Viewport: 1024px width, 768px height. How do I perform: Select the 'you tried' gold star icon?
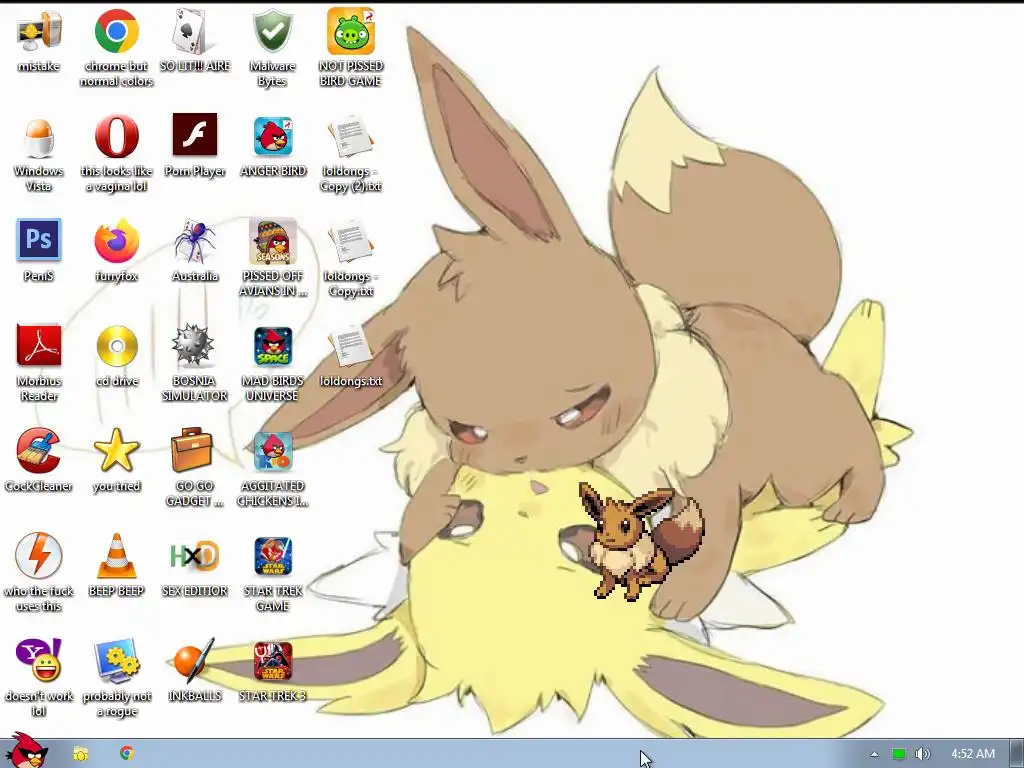(x=116, y=451)
